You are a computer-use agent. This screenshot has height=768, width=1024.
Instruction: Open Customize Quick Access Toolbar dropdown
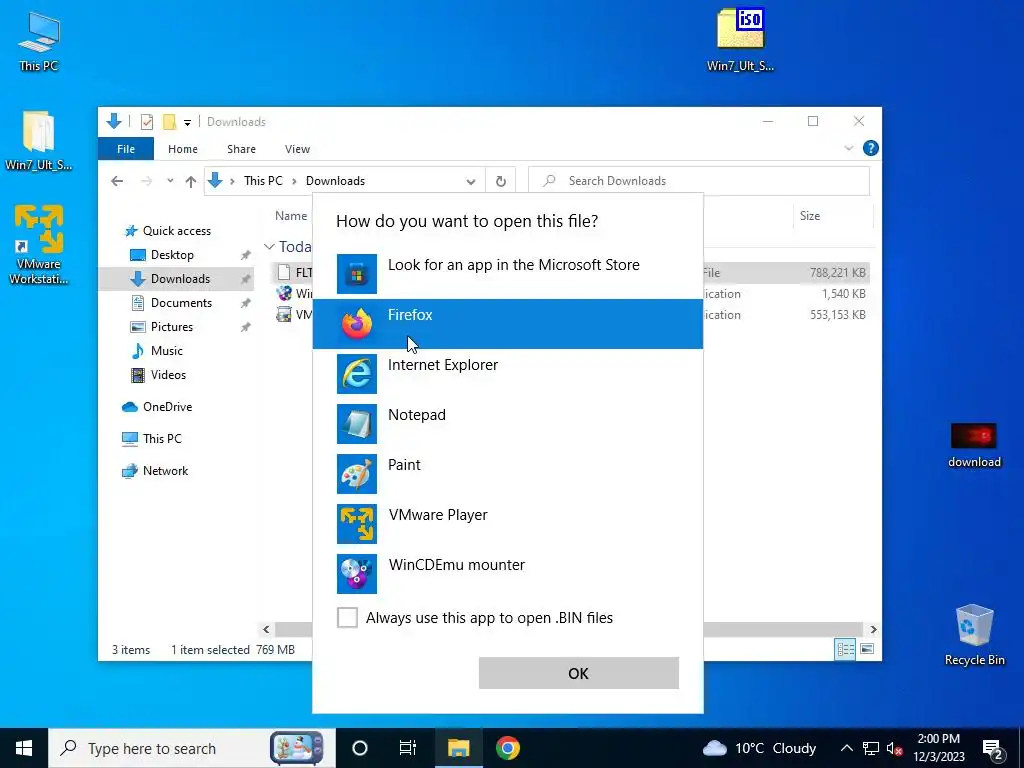click(187, 122)
